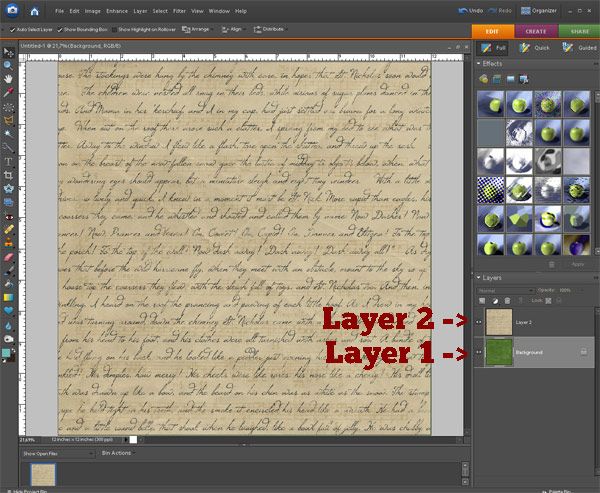Open the Distribute dropdown
Viewport: 600px width, 493px height.
[269, 29]
